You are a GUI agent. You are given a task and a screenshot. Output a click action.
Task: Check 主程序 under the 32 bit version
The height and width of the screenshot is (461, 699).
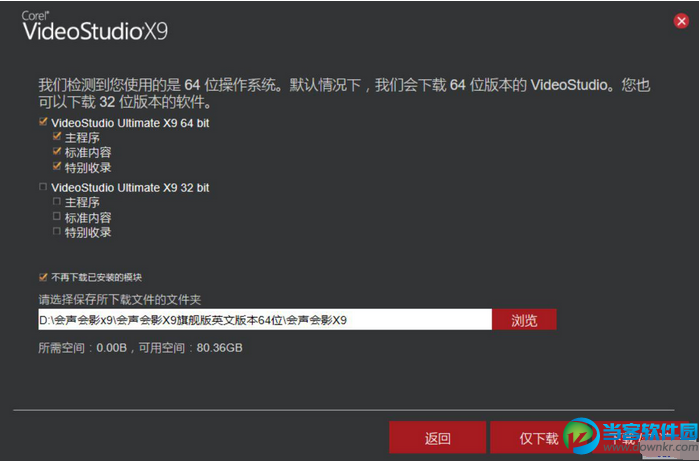click(x=57, y=202)
